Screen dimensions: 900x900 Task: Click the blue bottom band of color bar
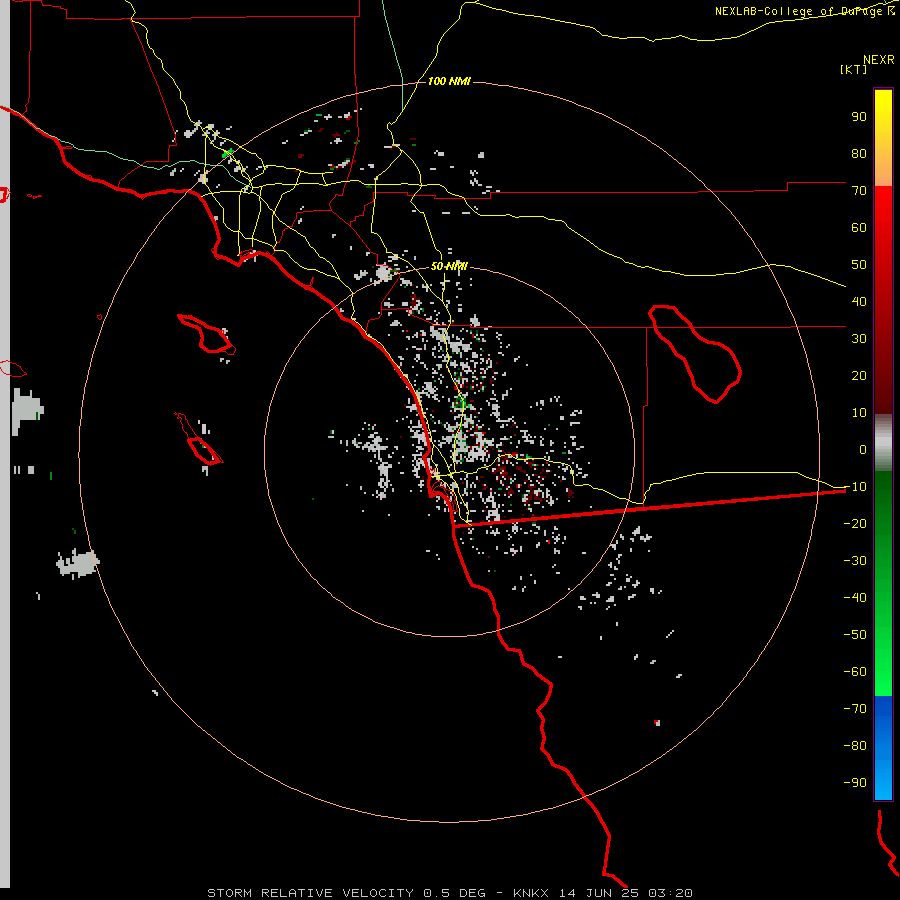[883, 748]
